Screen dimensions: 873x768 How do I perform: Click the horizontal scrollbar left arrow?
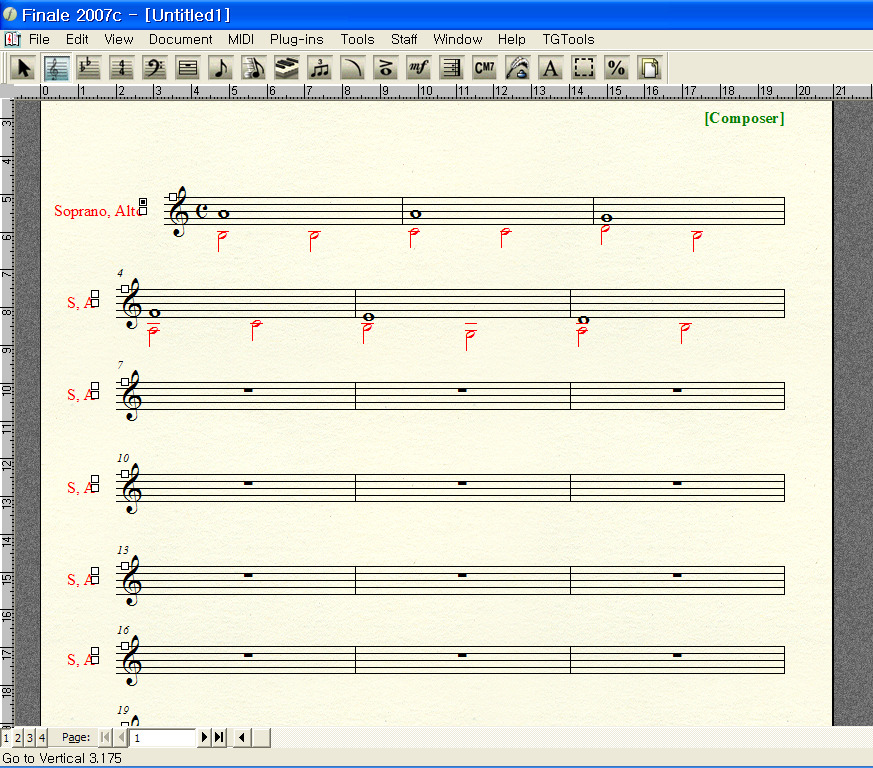tap(242, 738)
